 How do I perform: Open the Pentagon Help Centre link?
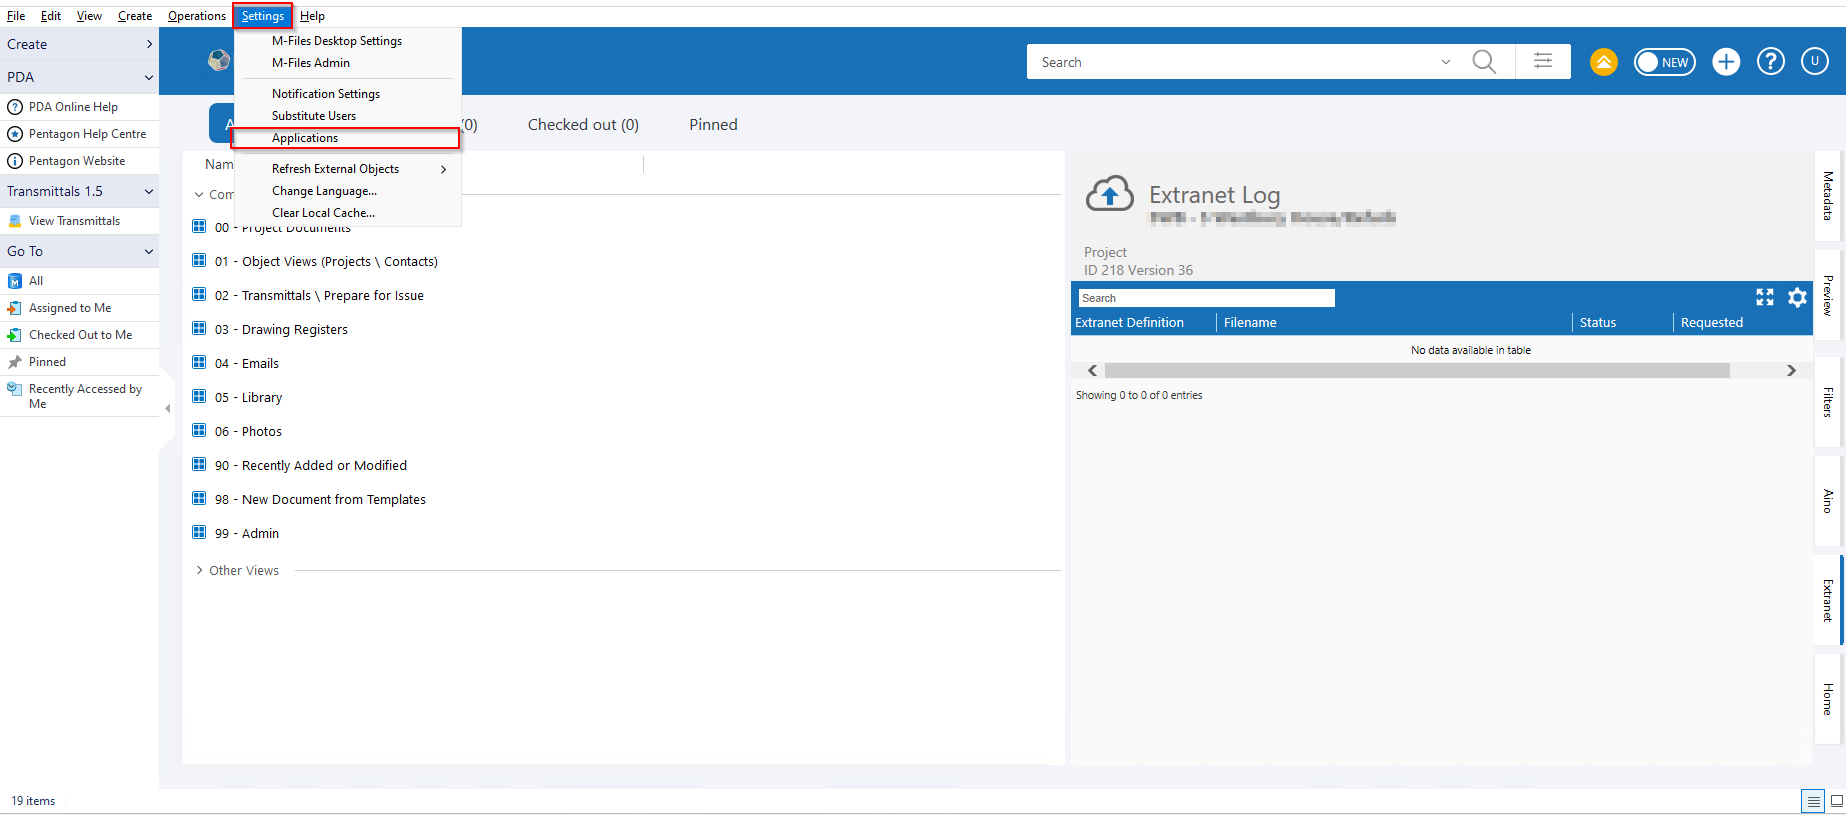pyautogui.click(x=87, y=134)
